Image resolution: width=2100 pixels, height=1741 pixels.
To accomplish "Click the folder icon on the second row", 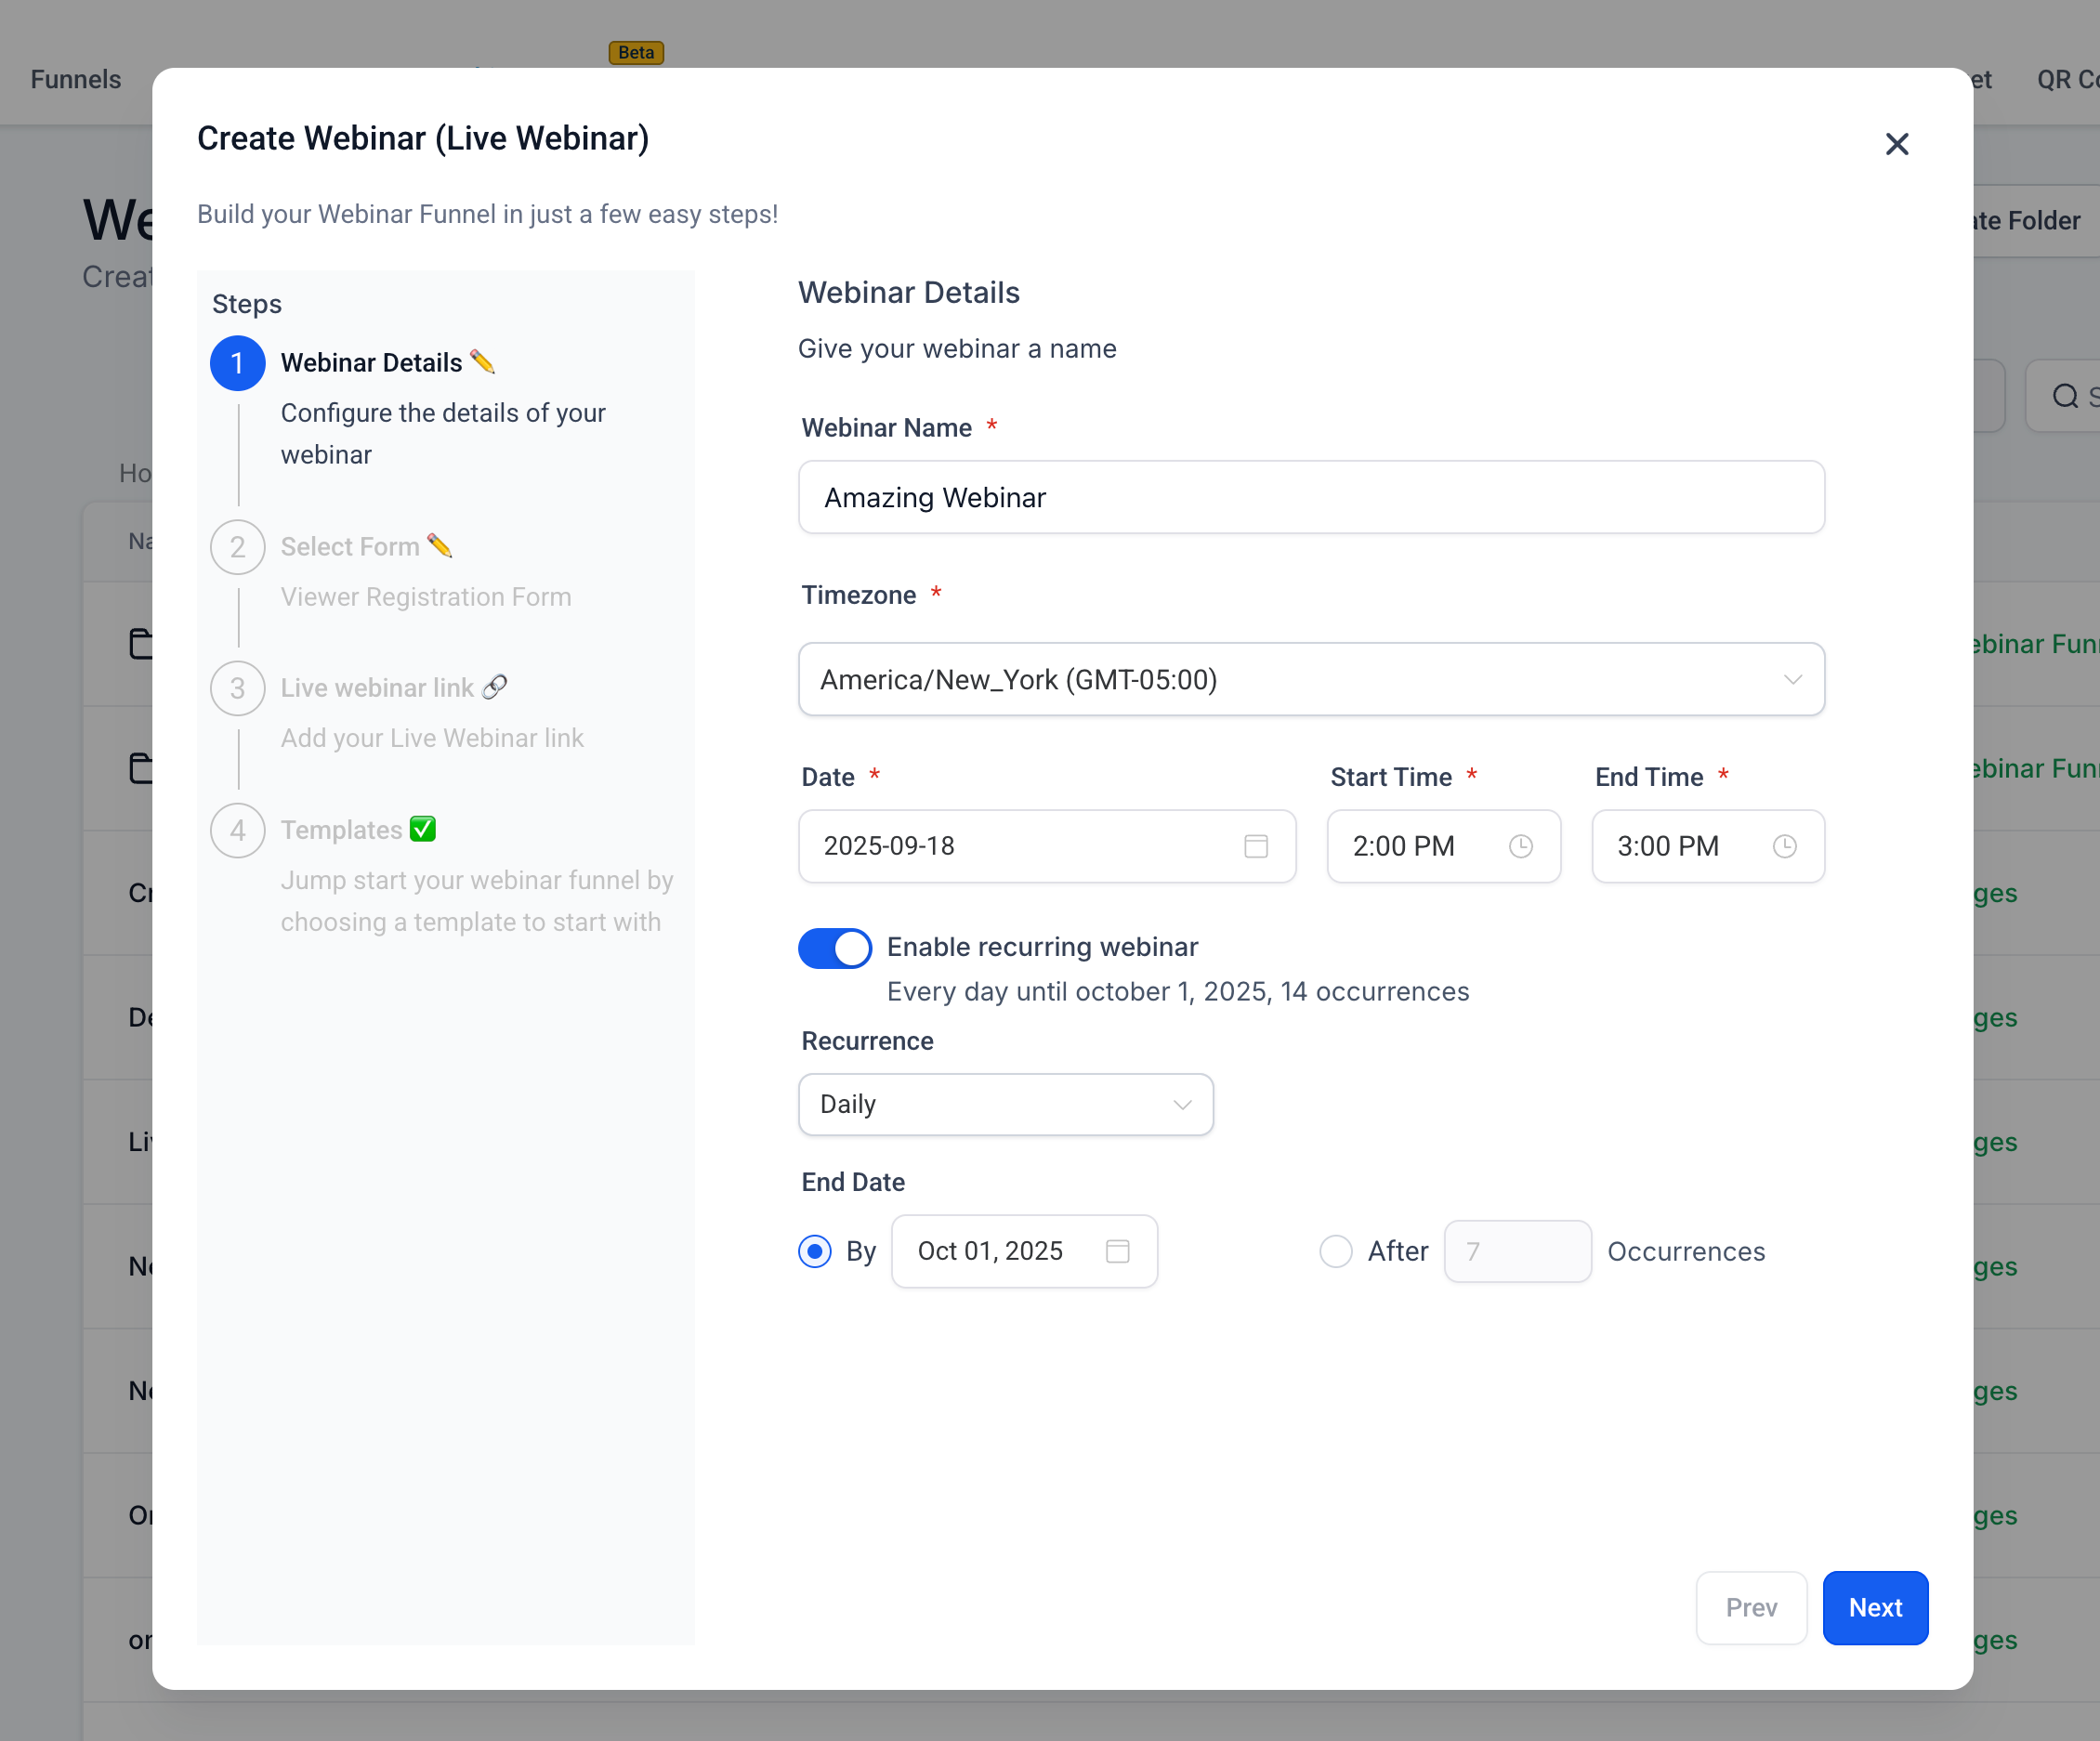I will pos(141,768).
